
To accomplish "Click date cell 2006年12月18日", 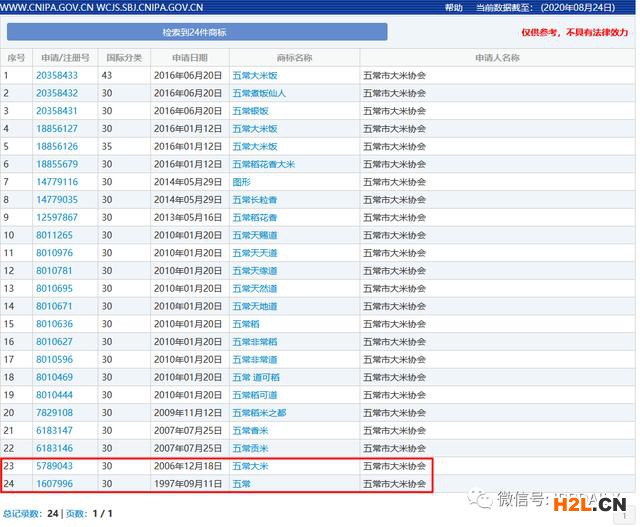I will (188, 466).
